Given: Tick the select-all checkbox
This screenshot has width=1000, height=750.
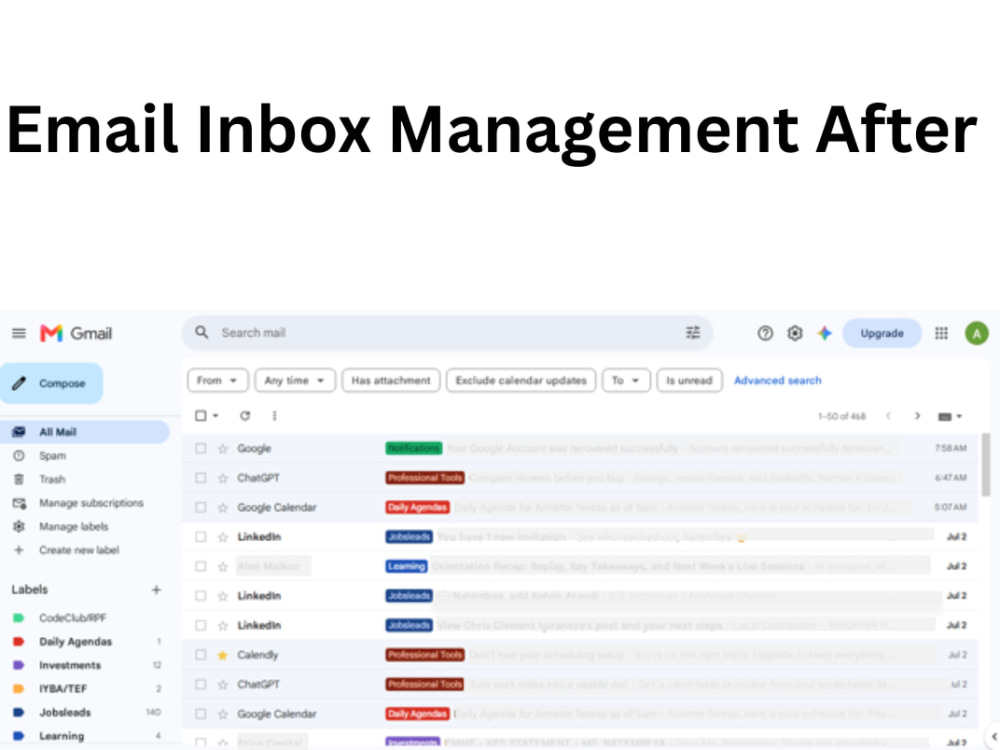Looking at the screenshot, I should (201, 416).
